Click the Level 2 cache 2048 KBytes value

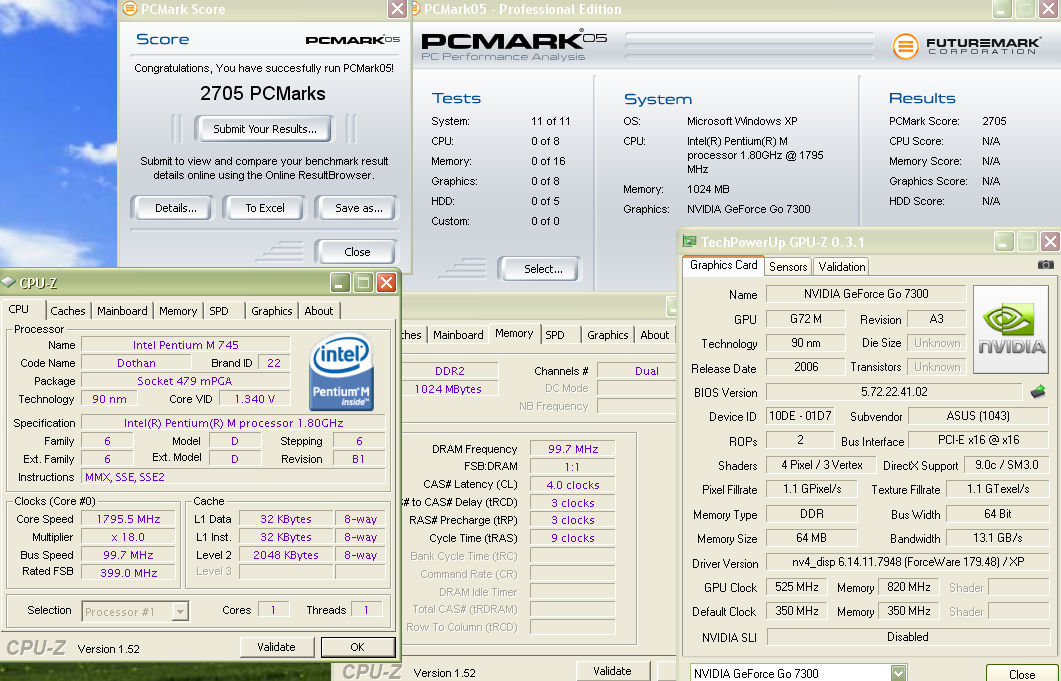point(286,554)
